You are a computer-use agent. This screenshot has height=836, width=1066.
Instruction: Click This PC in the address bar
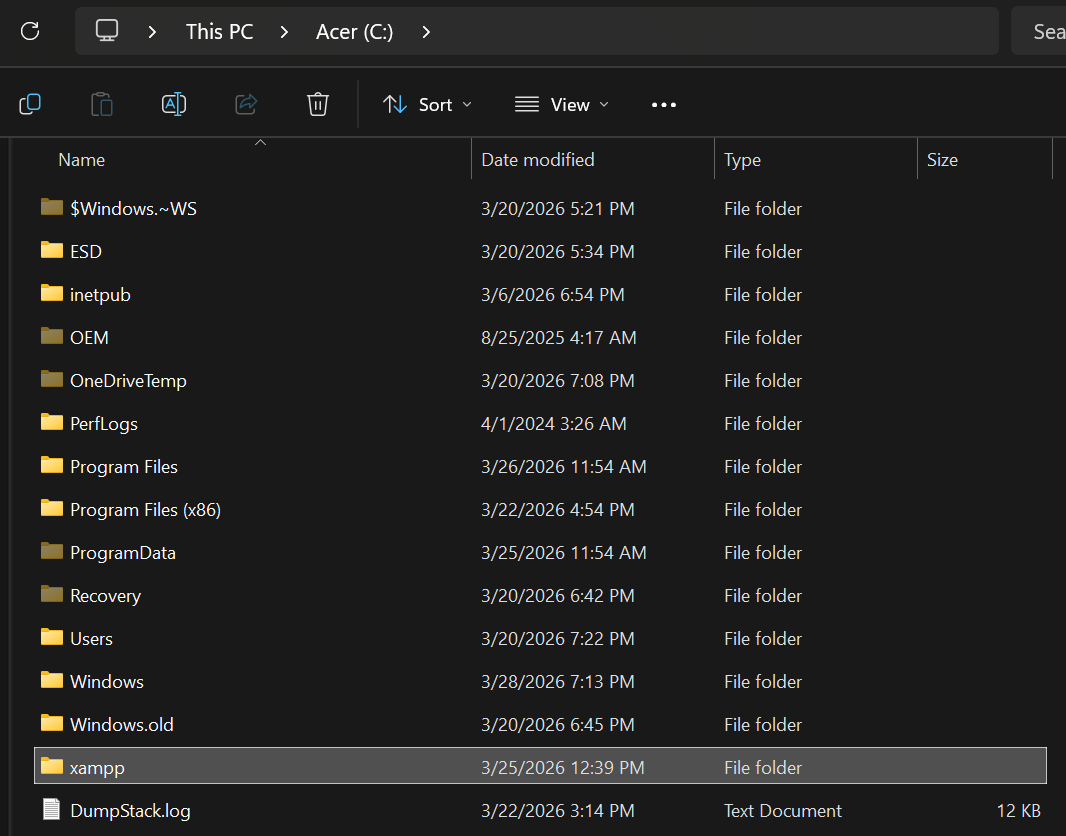click(220, 32)
